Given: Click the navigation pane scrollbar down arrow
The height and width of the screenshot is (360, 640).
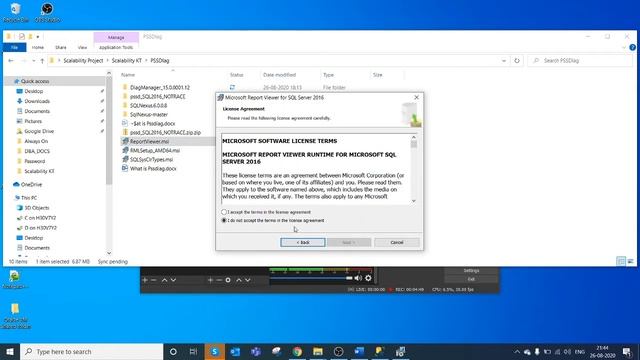Looking at the screenshot, I should 109,253.
